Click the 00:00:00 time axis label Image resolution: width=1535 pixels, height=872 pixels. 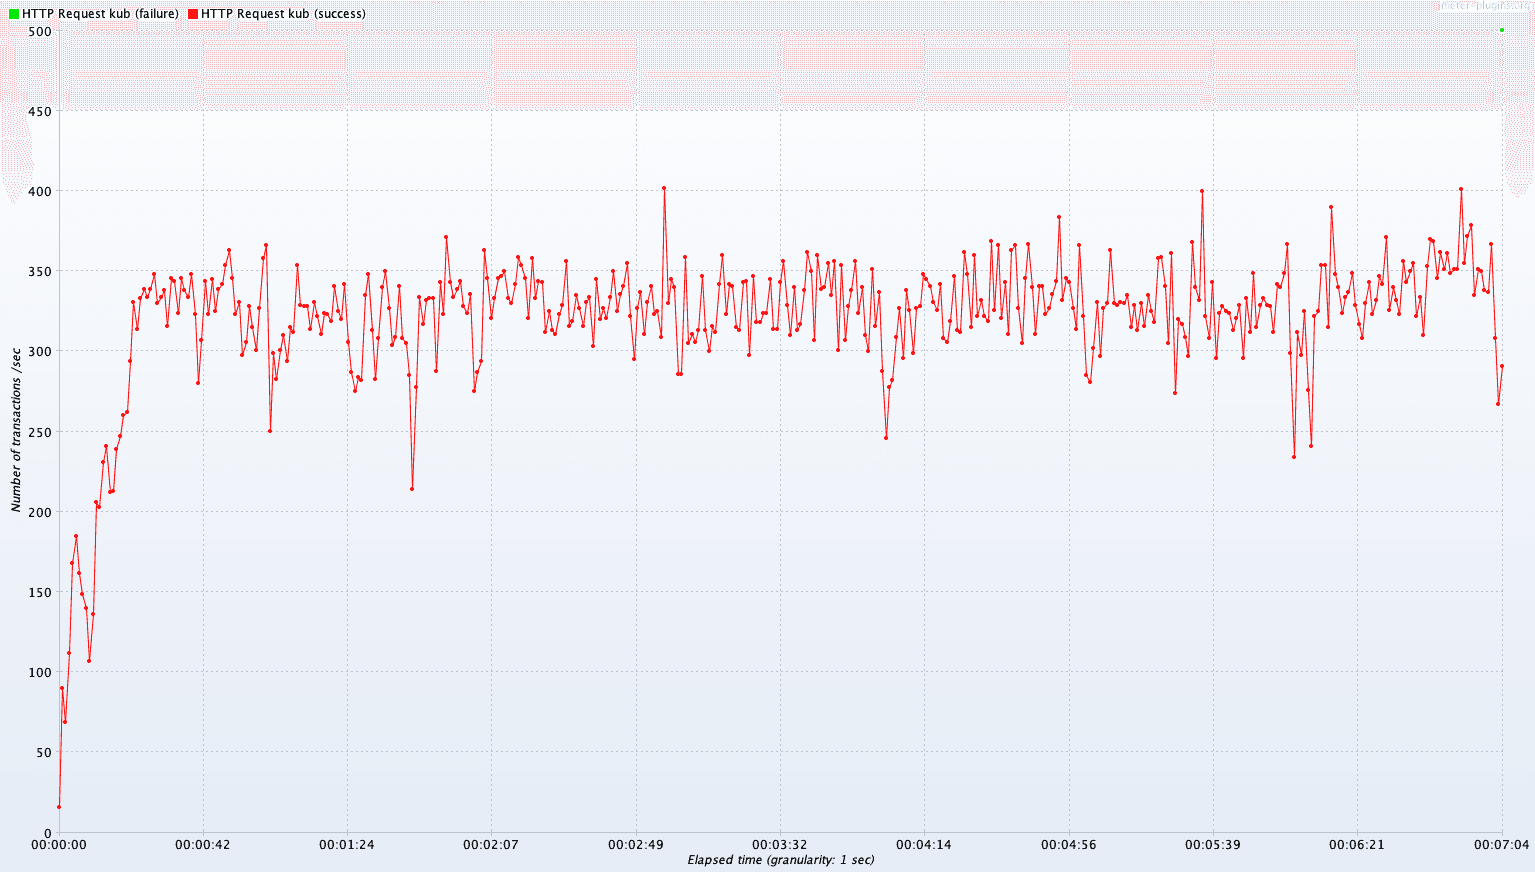(59, 845)
